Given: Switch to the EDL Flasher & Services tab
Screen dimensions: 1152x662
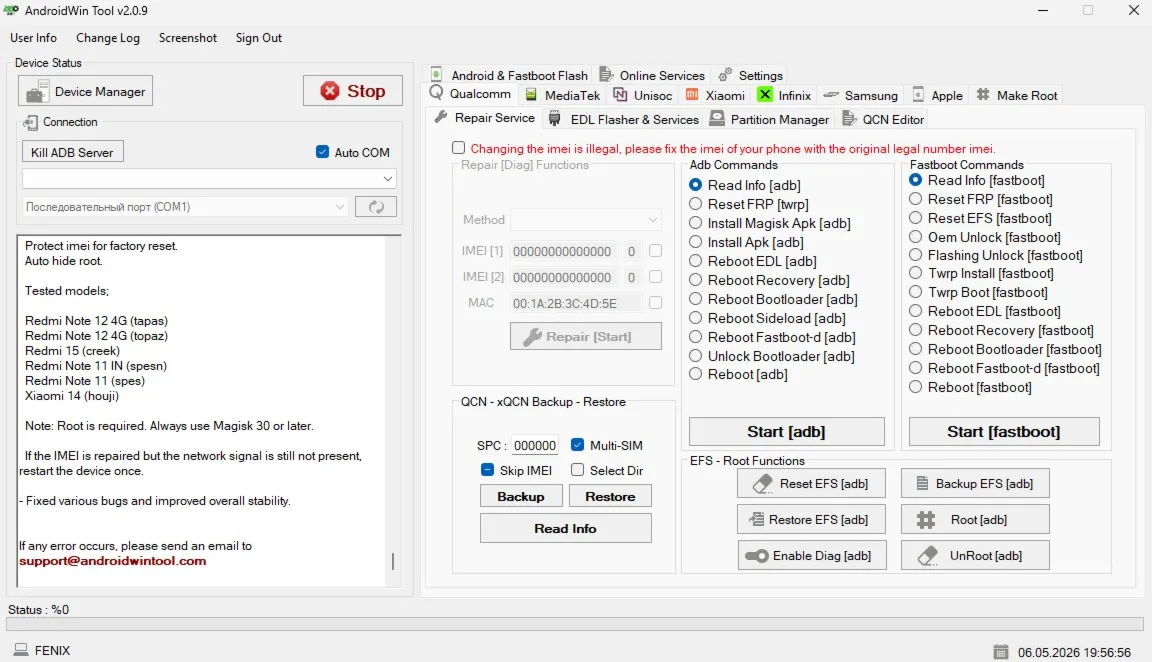Looking at the screenshot, I should point(624,119).
